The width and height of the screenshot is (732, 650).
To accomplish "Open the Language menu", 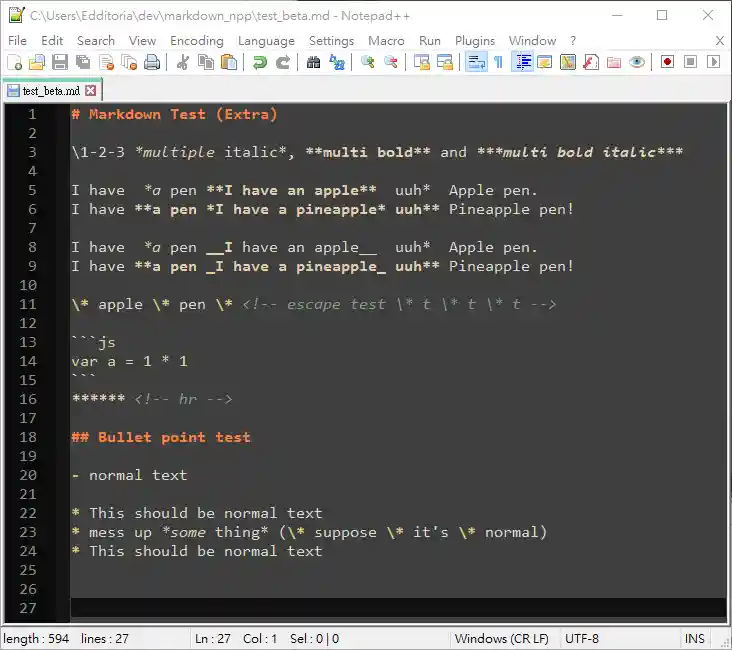I will (266, 41).
